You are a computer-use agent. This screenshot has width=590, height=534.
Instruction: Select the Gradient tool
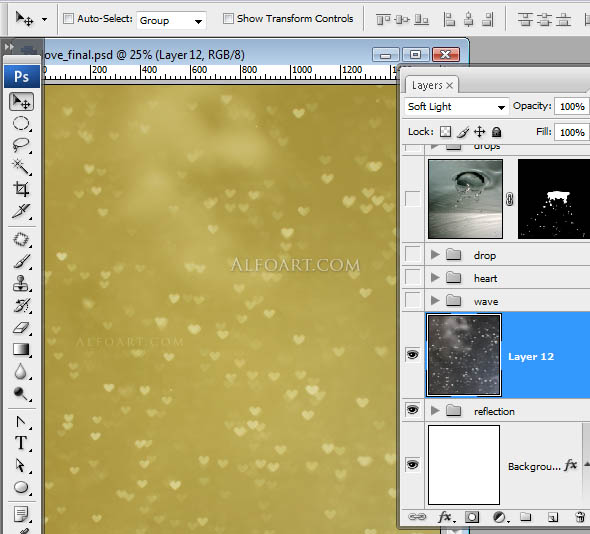(21, 350)
